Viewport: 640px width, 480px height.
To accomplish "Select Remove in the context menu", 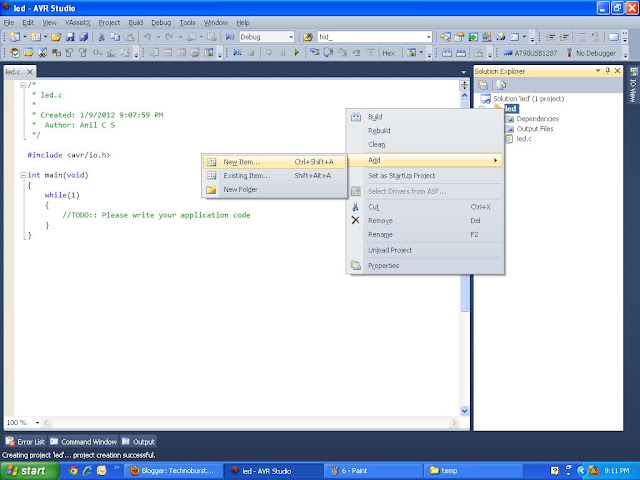I will coord(424,221).
